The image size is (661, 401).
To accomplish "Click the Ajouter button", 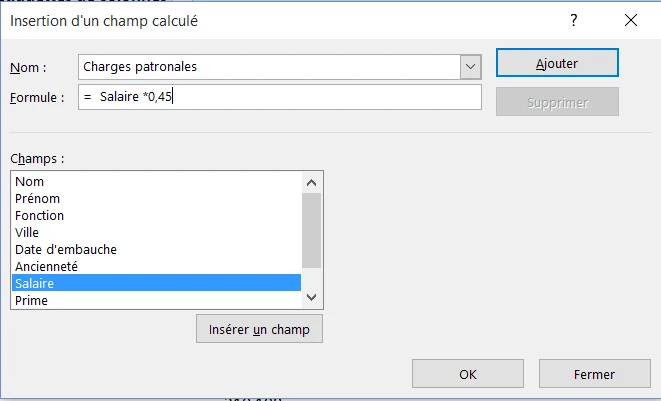I will (x=557, y=63).
